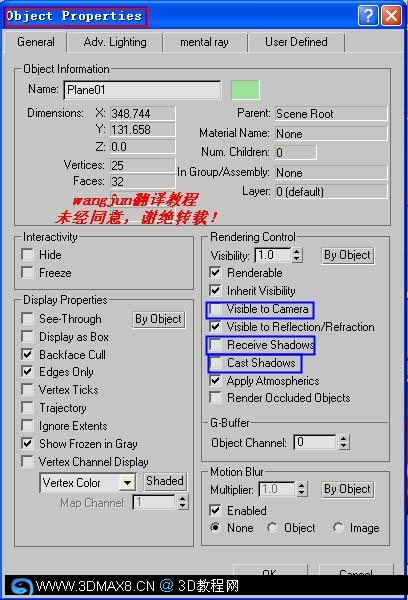
Task: Click By Object button in Motion Blur
Action: click(347, 489)
